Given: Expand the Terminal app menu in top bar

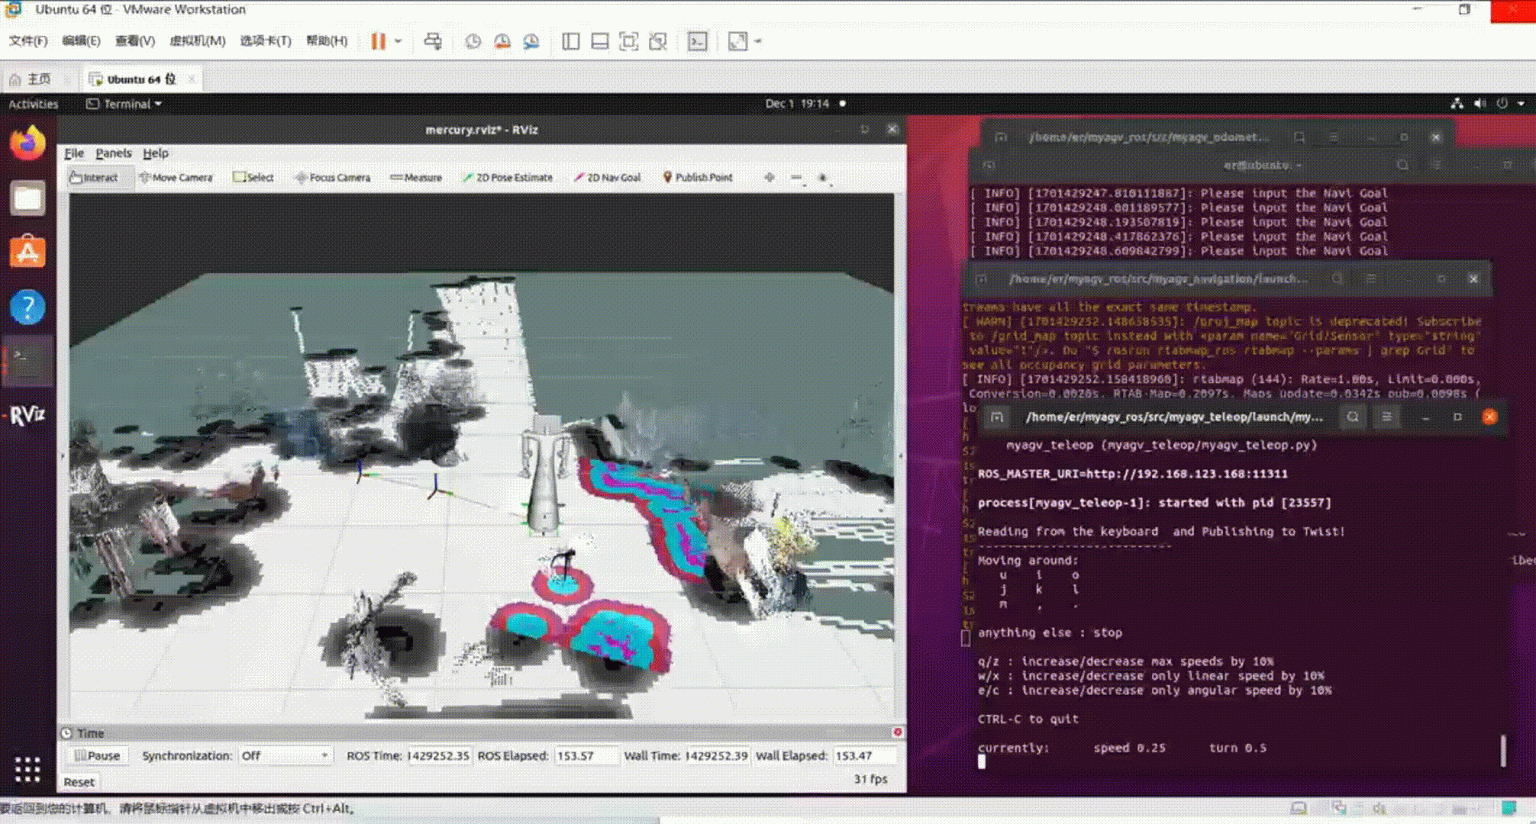Looking at the screenshot, I should (124, 104).
